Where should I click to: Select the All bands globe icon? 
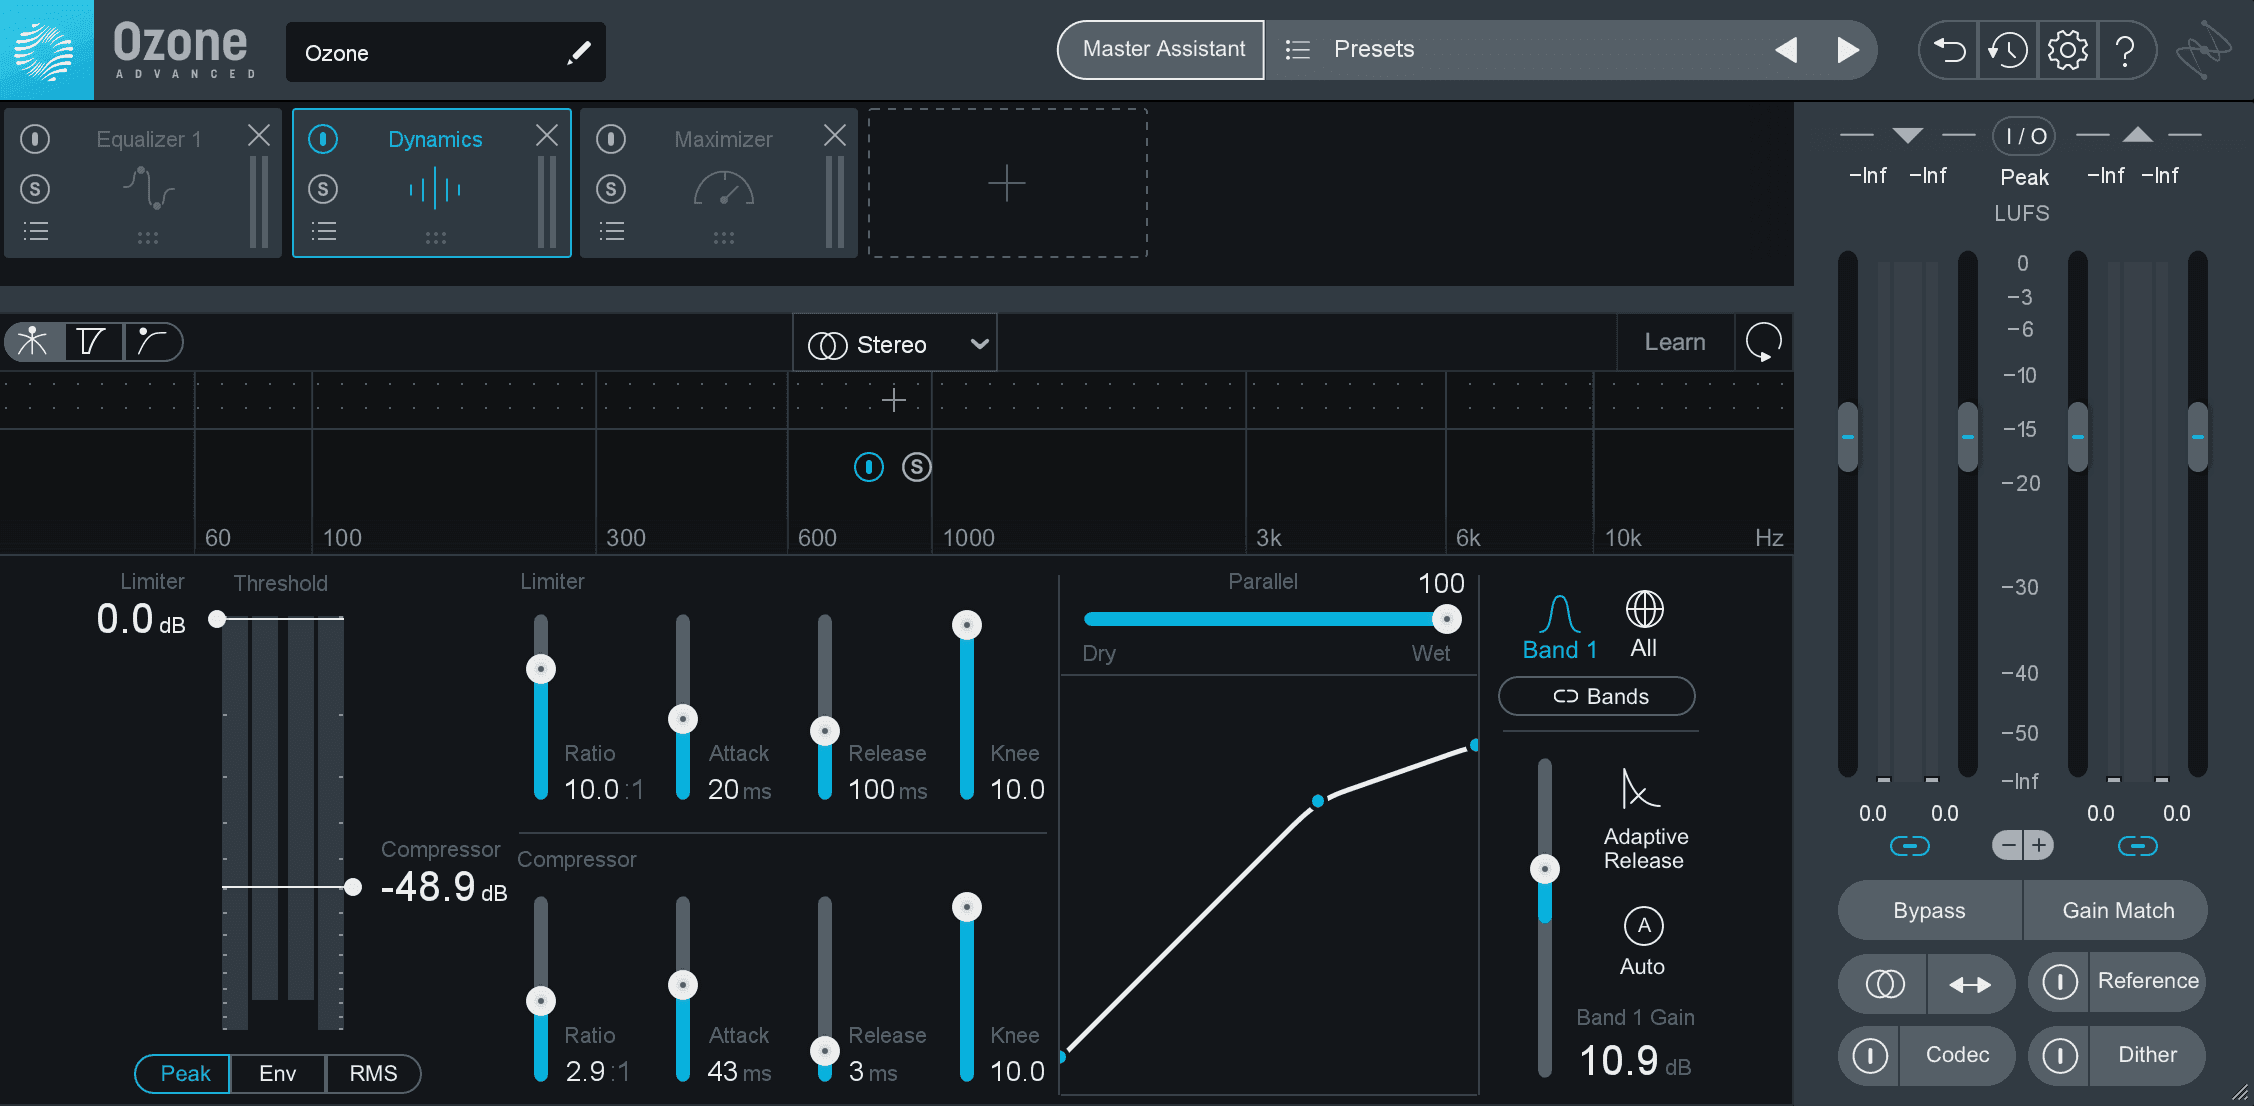click(x=1644, y=609)
